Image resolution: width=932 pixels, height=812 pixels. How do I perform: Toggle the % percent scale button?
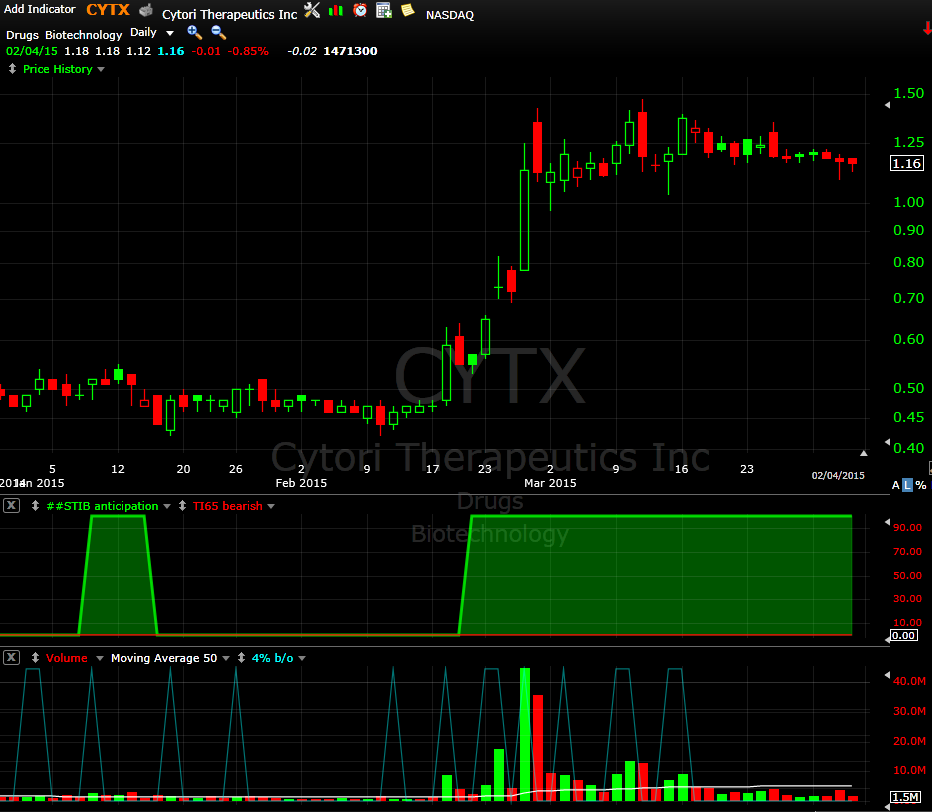[921, 485]
